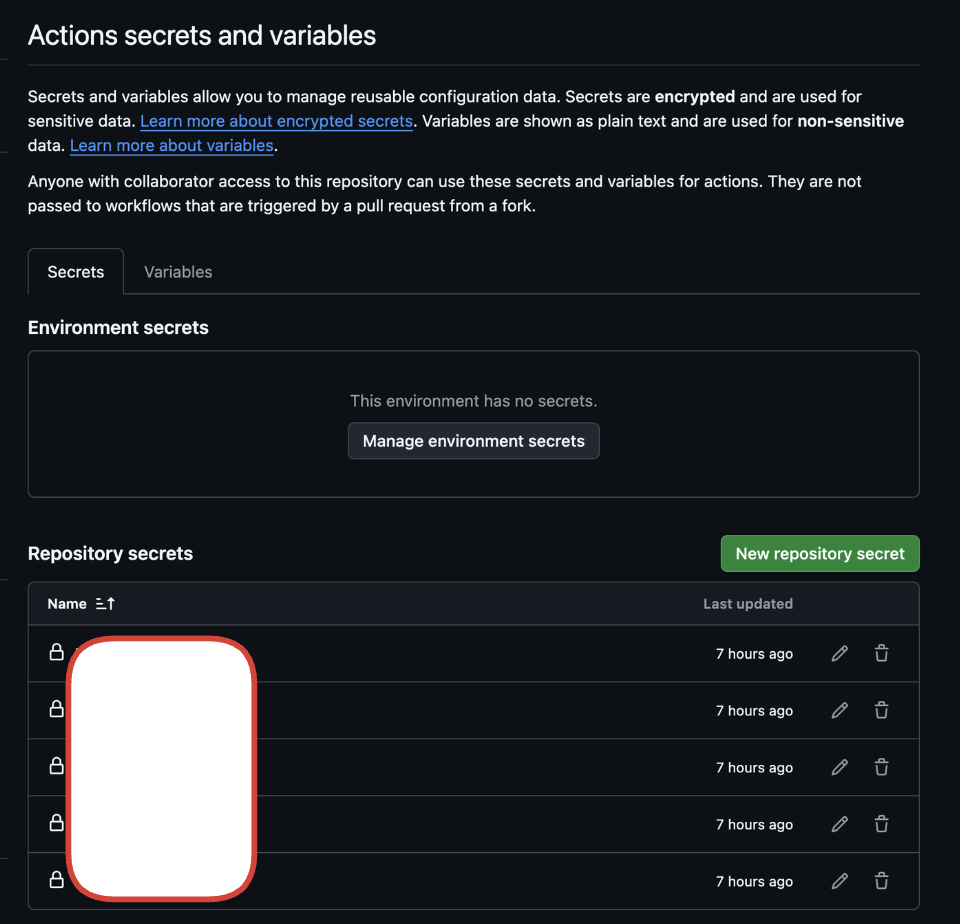Click the Last updated column header
This screenshot has height=924, width=960.
pyautogui.click(x=748, y=604)
